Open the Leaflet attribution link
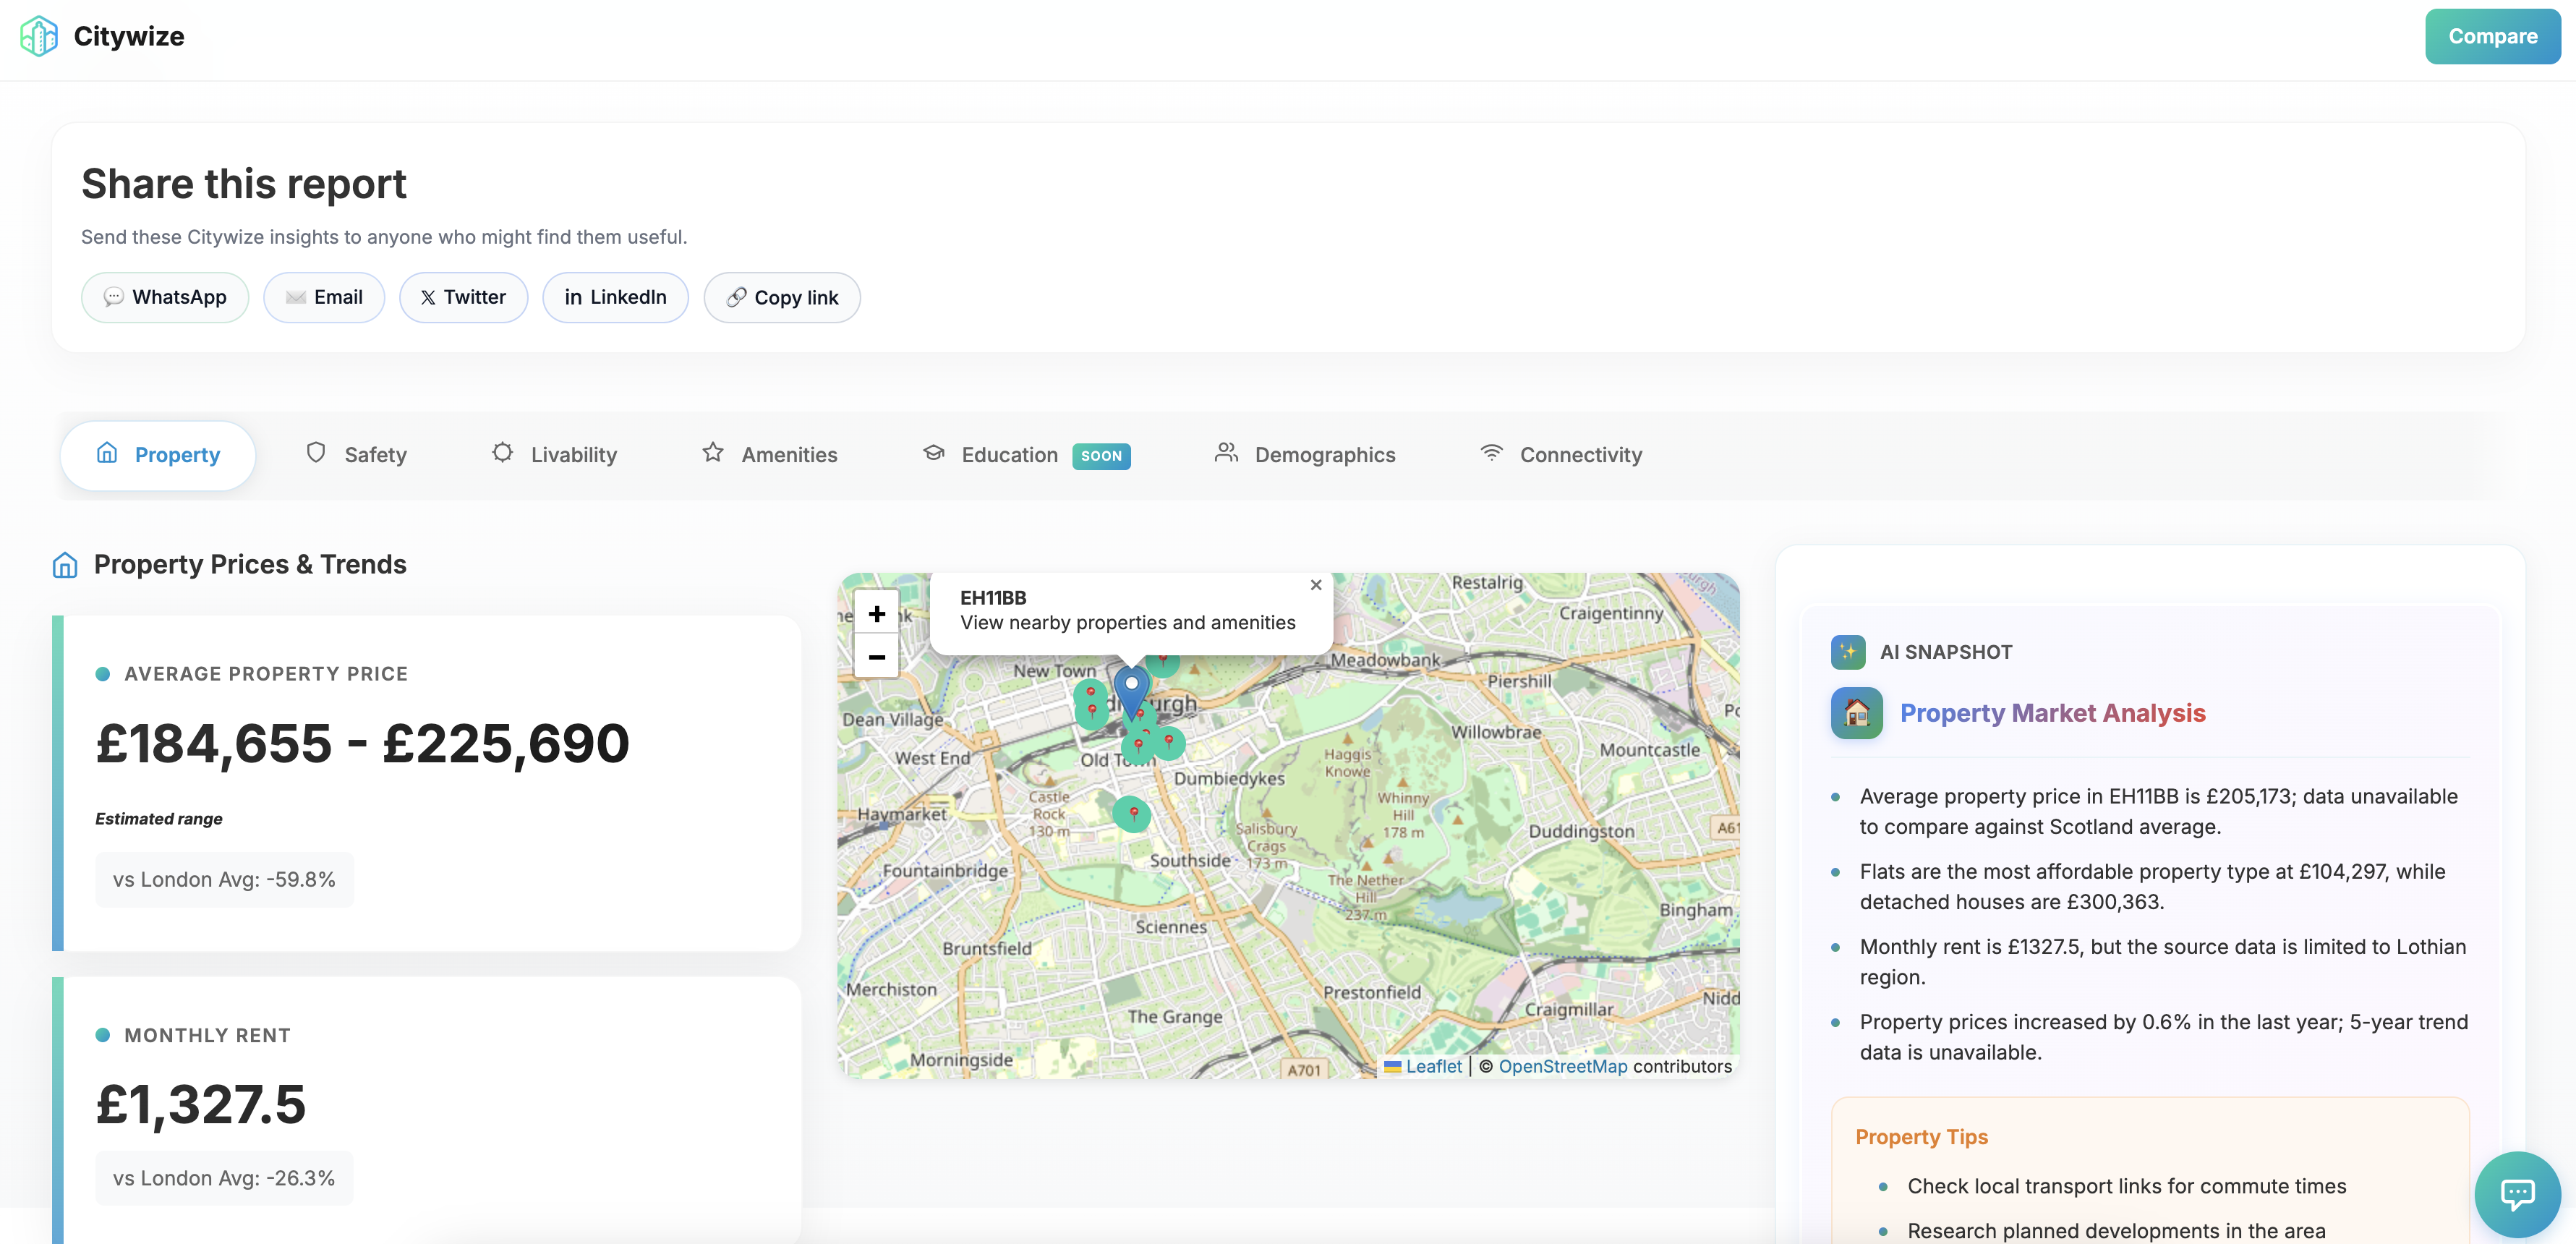The height and width of the screenshot is (1244, 2576). pos(1433,1066)
